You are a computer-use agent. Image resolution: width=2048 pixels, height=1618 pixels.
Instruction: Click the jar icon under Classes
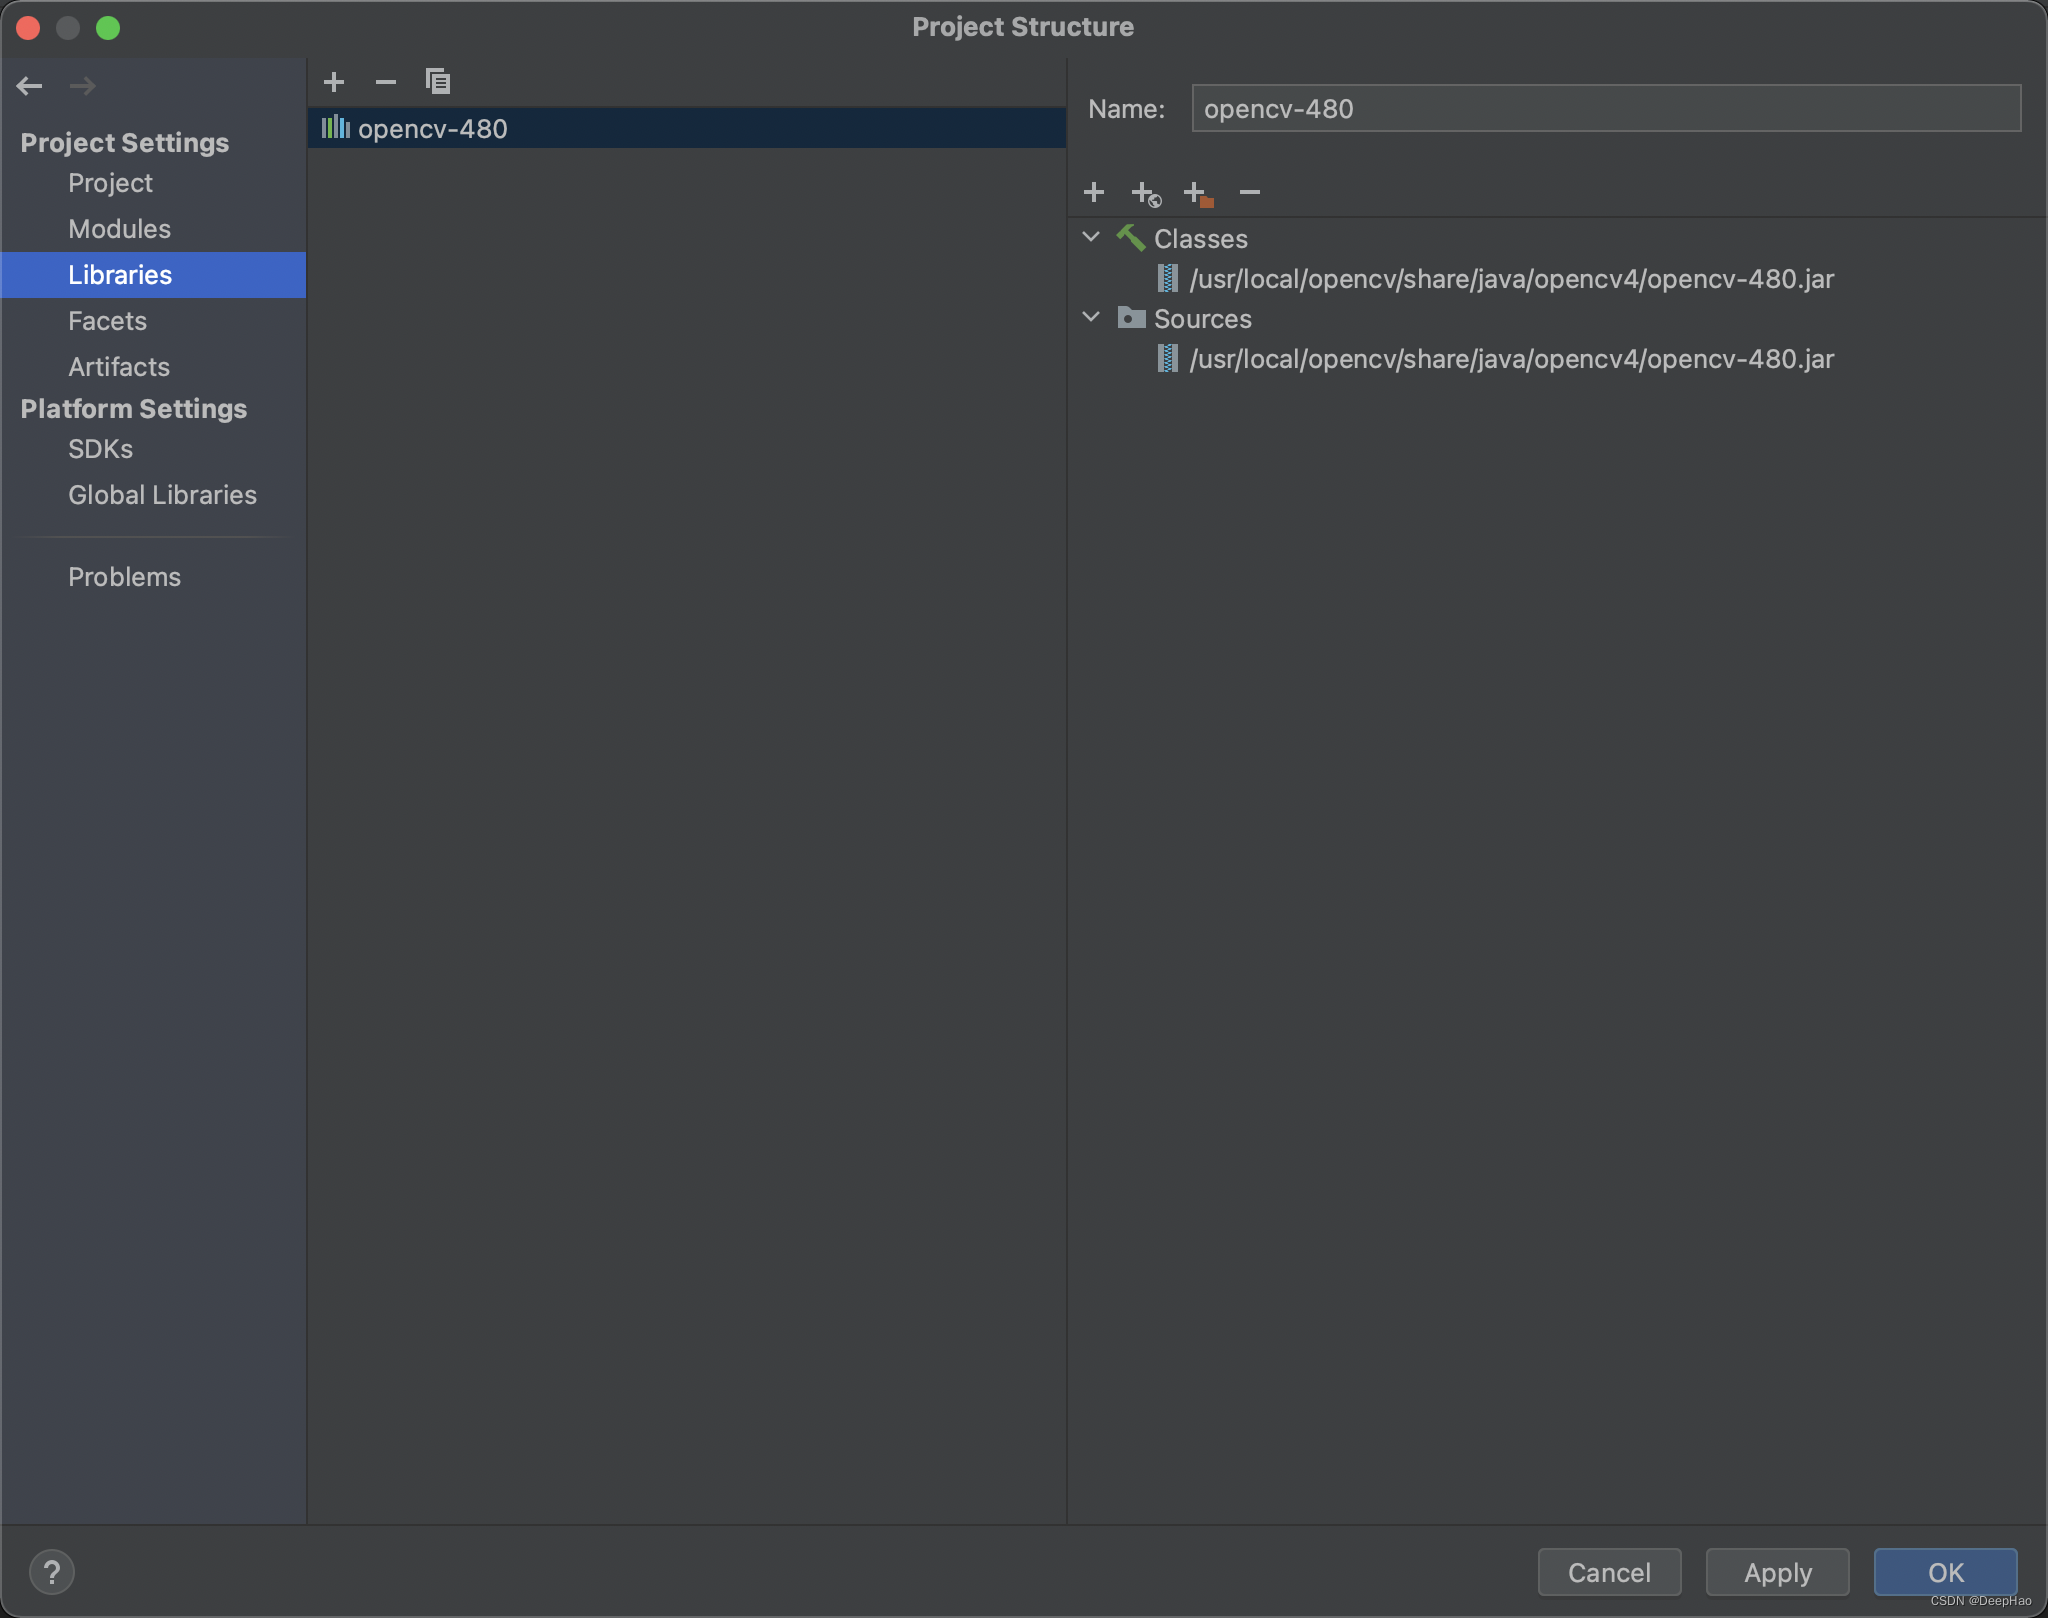pos(1167,278)
